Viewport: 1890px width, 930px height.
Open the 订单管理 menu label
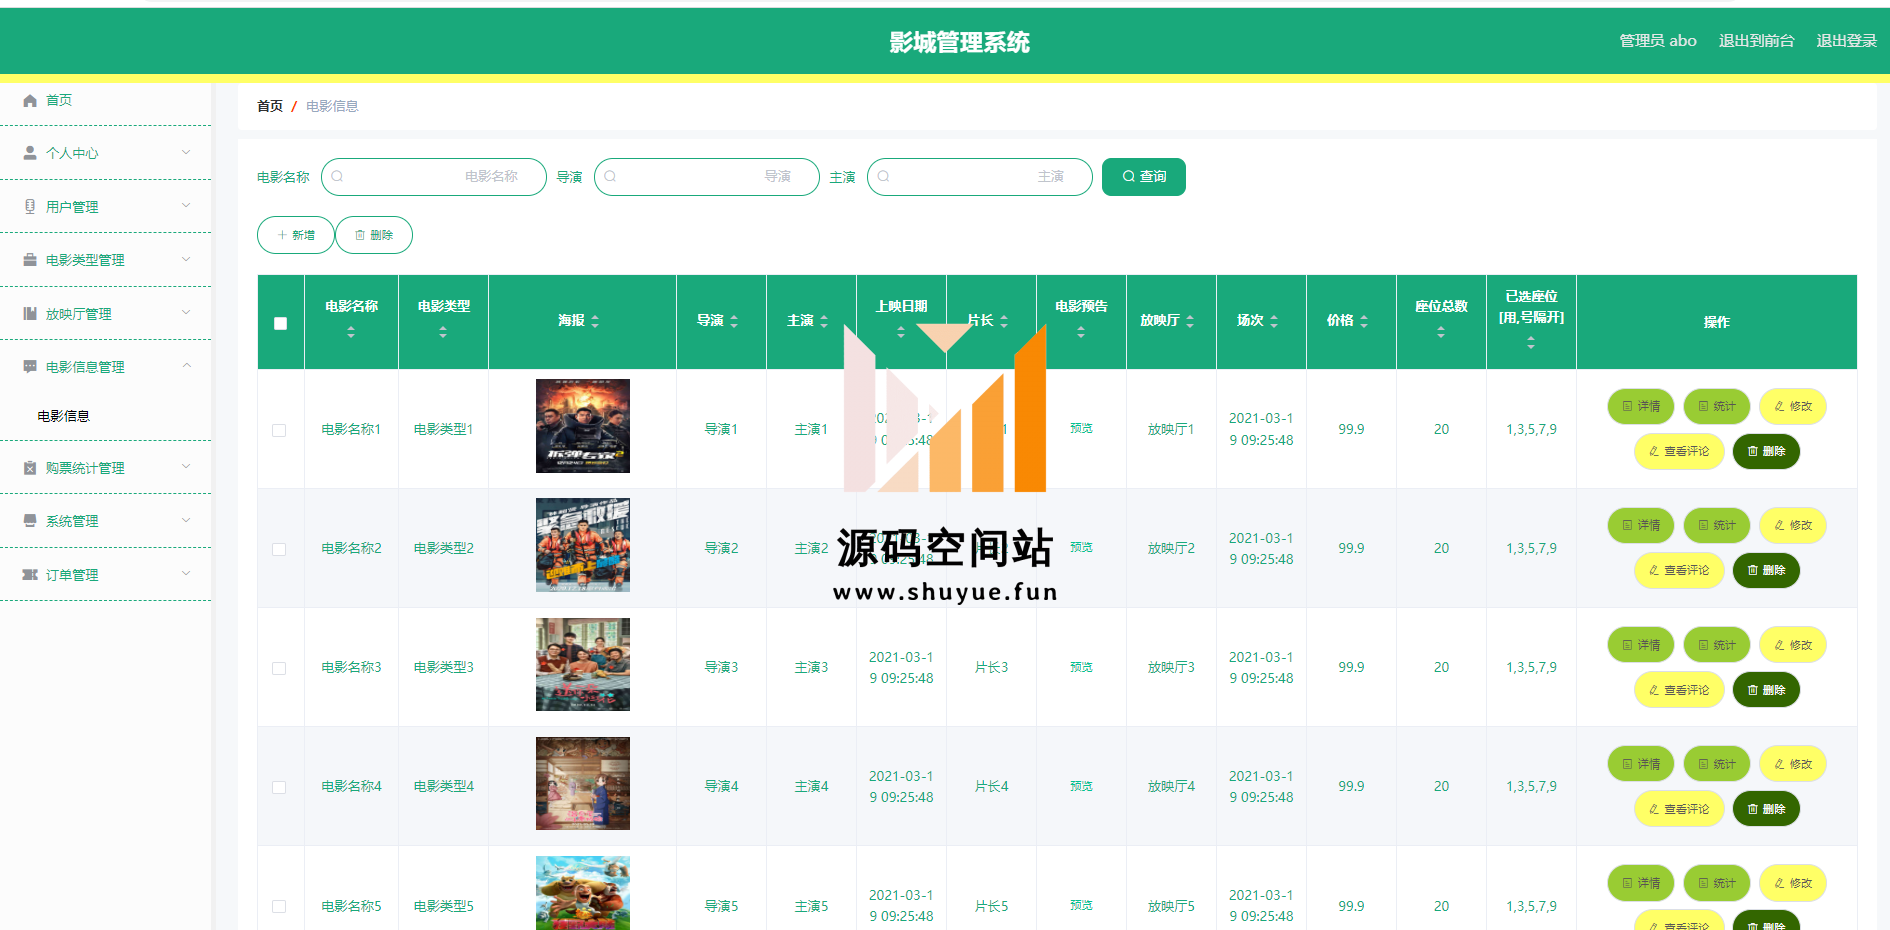coord(72,575)
